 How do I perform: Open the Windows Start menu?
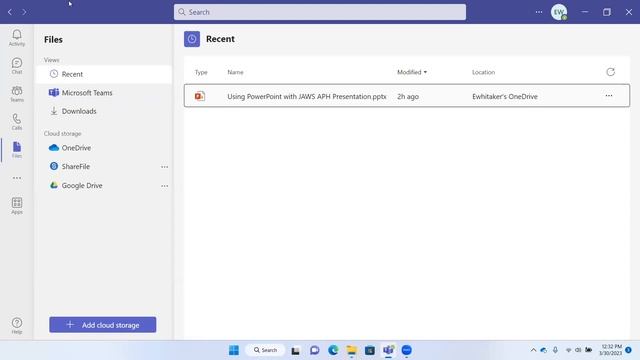tap(234, 350)
